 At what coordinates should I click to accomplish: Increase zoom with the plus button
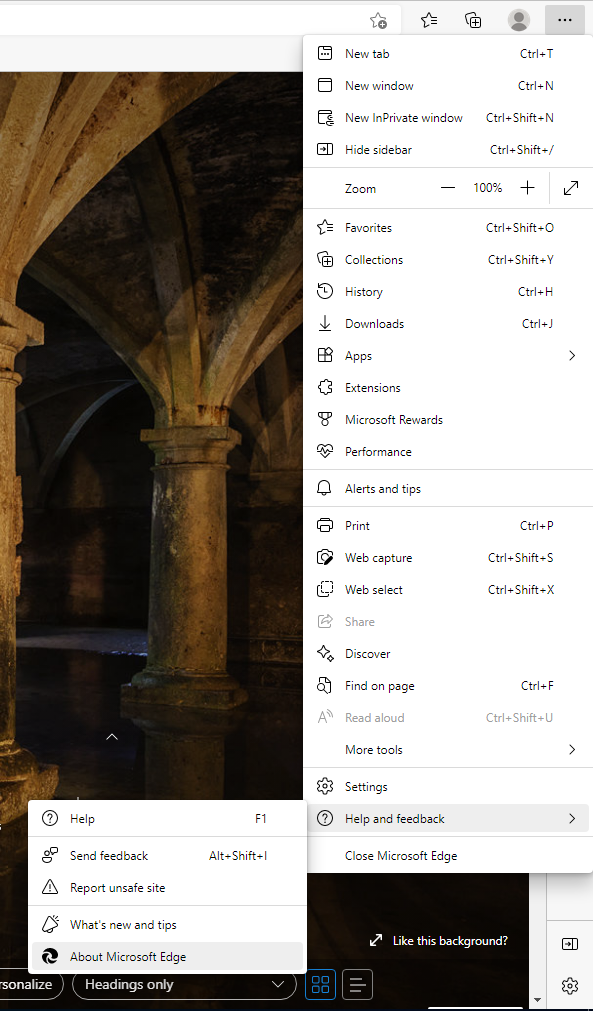[x=527, y=188]
